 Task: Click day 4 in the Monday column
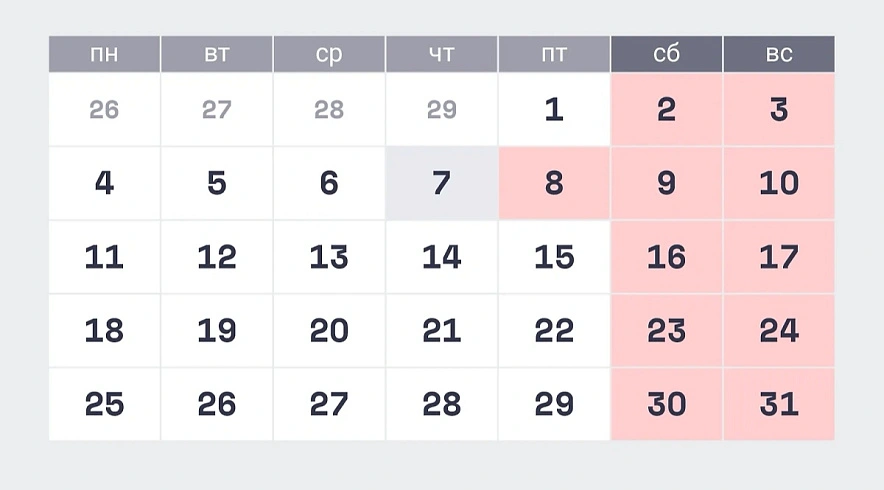click(x=104, y=183)
